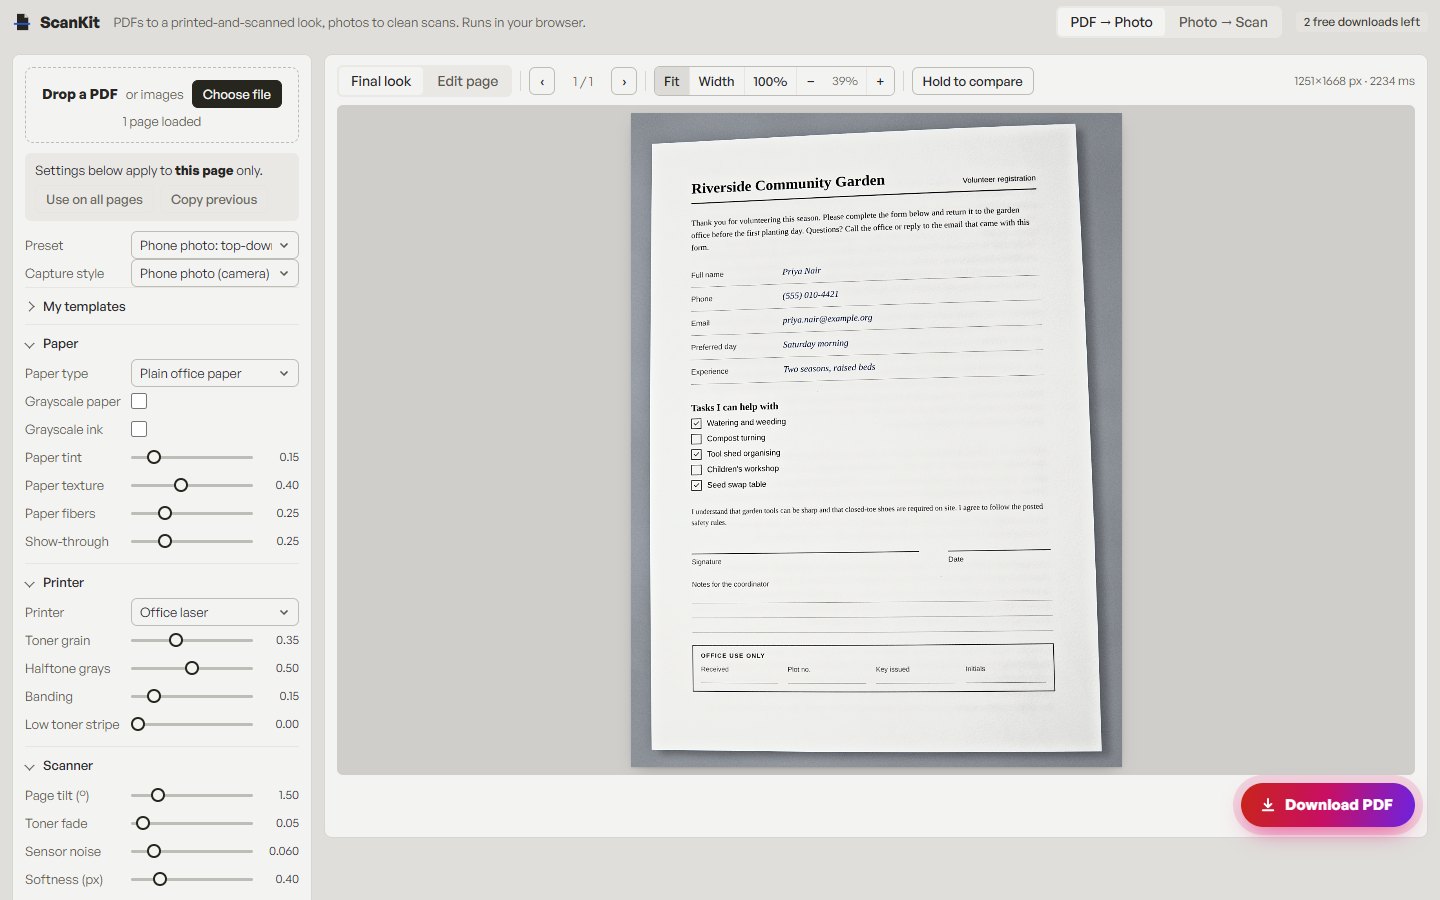Switch to PDF → Photo mode
Screen dimensions: 1440x900
pyautogui.click(x=1111, y=22)
